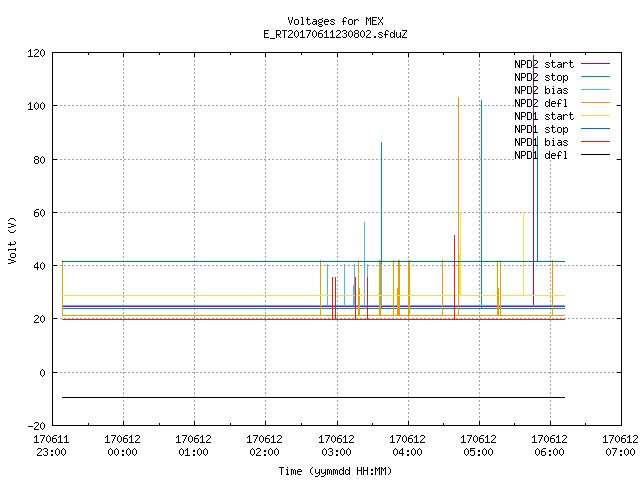Image resolution: width=640 pixels, height=480 pixels.
Task: Click the orange spike reaching 103 V near 04:40
Action: (458, 204)
